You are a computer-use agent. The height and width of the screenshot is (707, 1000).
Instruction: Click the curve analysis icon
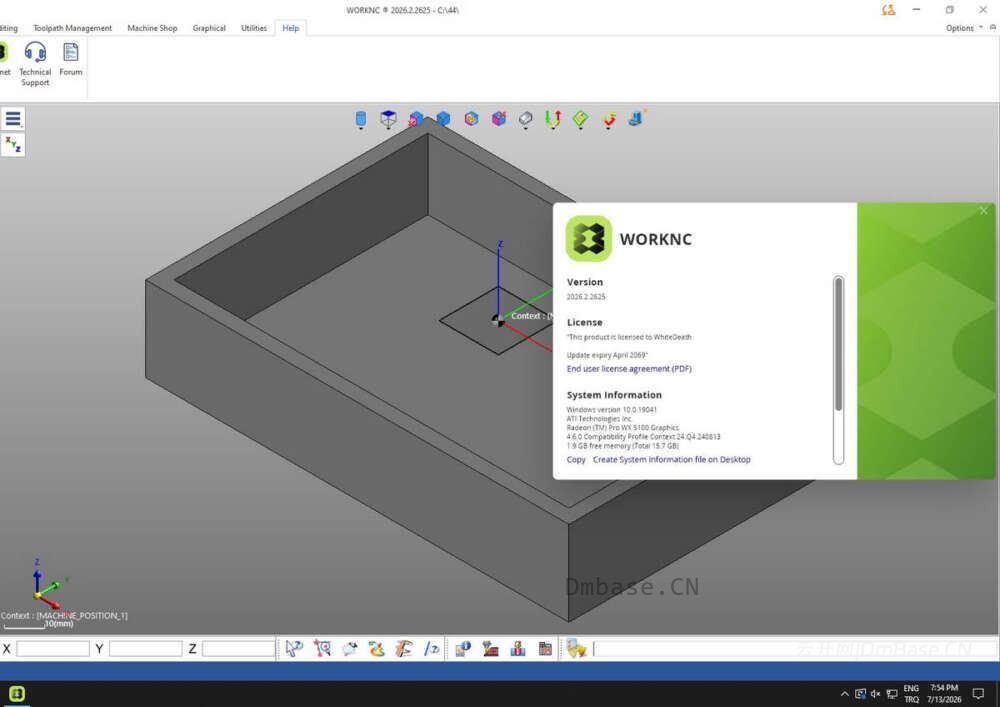404,649
